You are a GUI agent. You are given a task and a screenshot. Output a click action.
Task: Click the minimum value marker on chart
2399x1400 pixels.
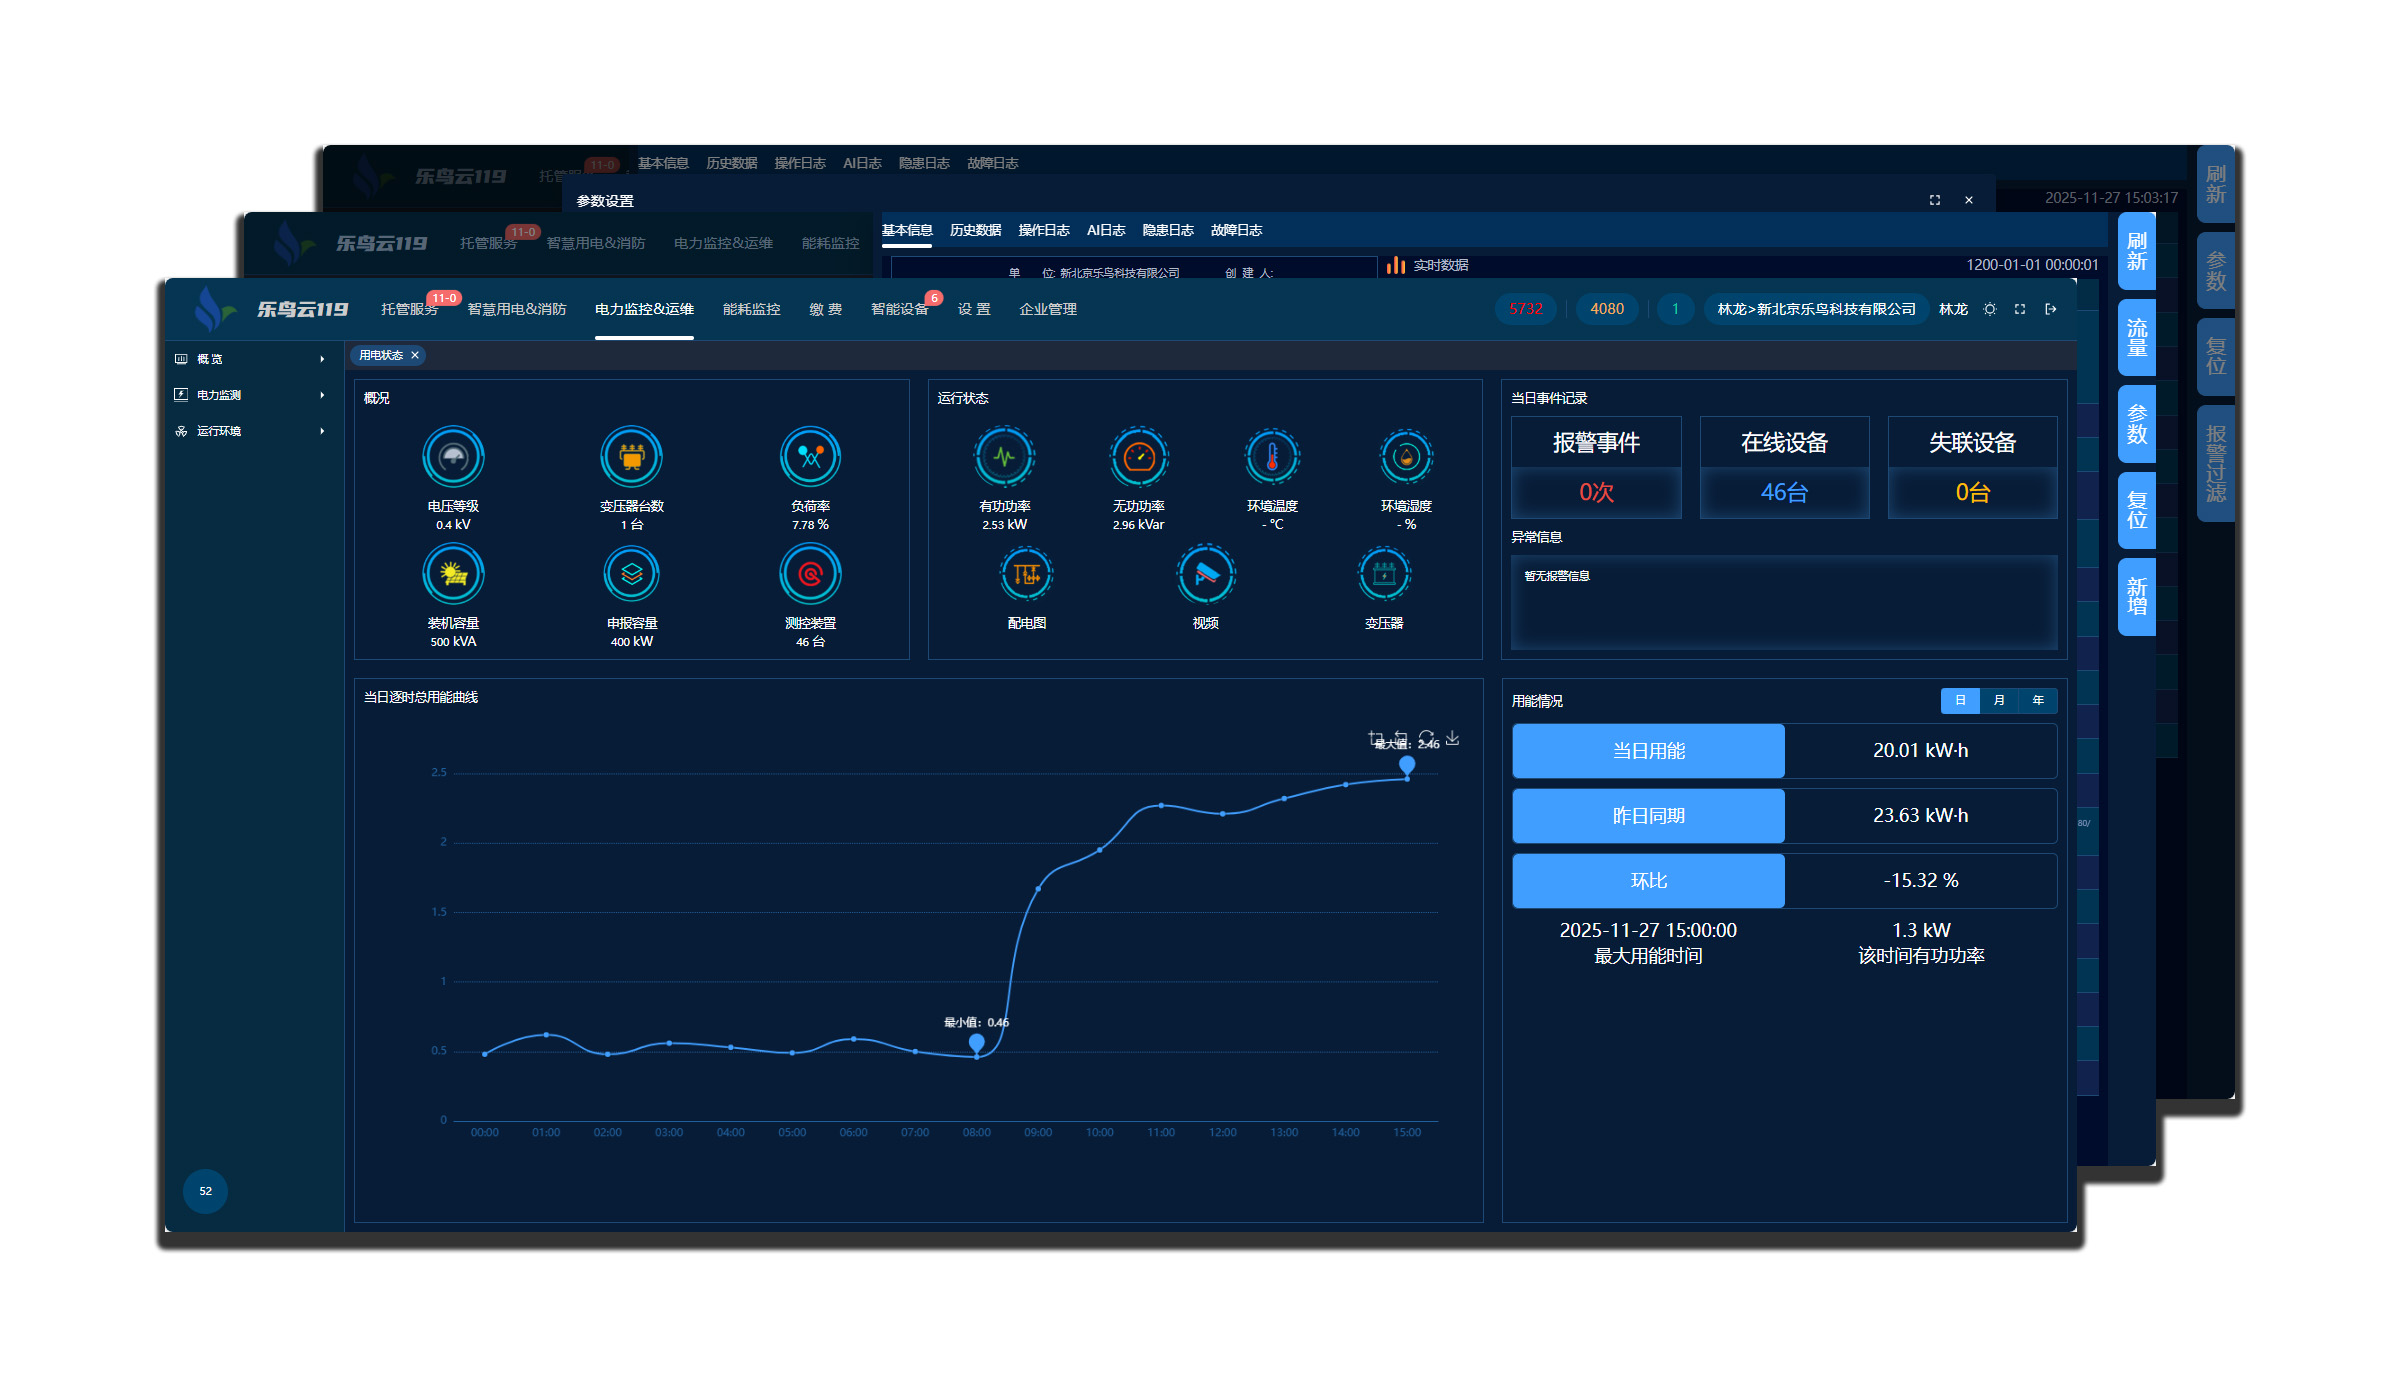pos(977,1043)
